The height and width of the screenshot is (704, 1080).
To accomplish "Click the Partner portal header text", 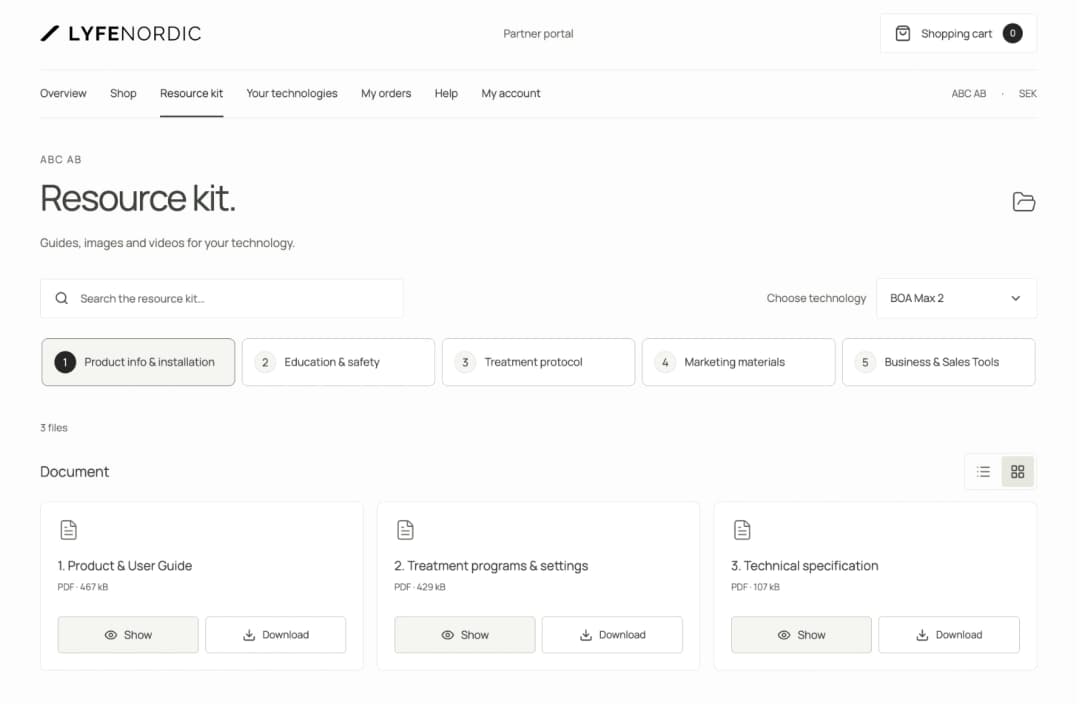I will [x=538, y=33].
